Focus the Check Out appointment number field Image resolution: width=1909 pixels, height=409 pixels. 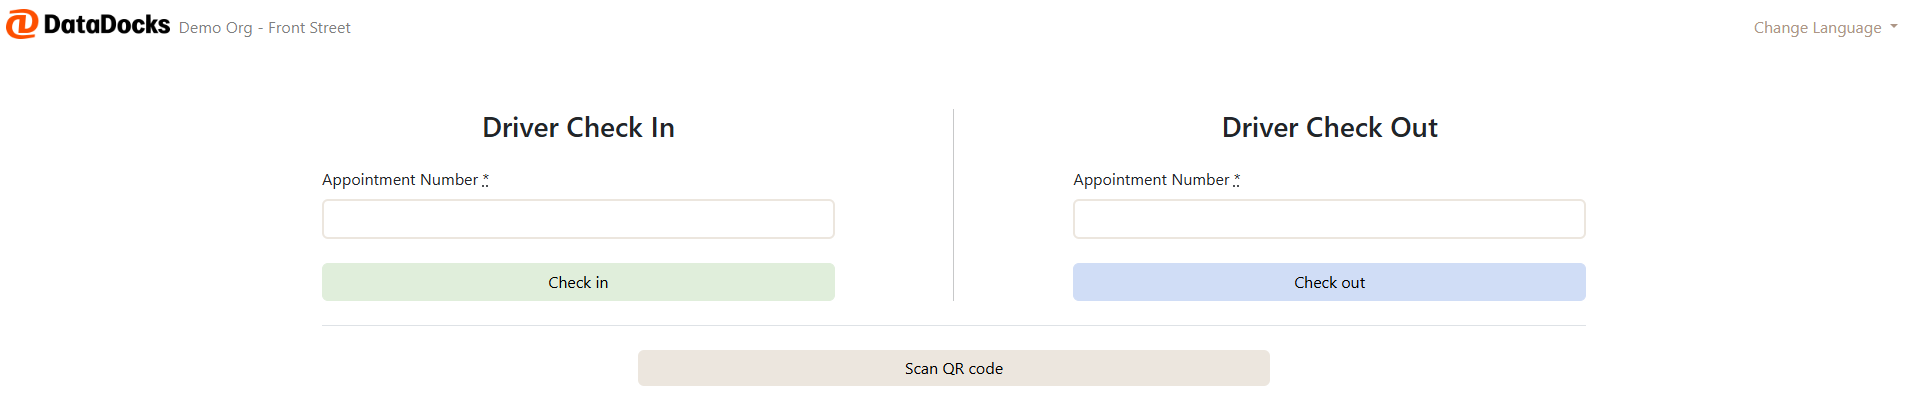[1329, 219]
